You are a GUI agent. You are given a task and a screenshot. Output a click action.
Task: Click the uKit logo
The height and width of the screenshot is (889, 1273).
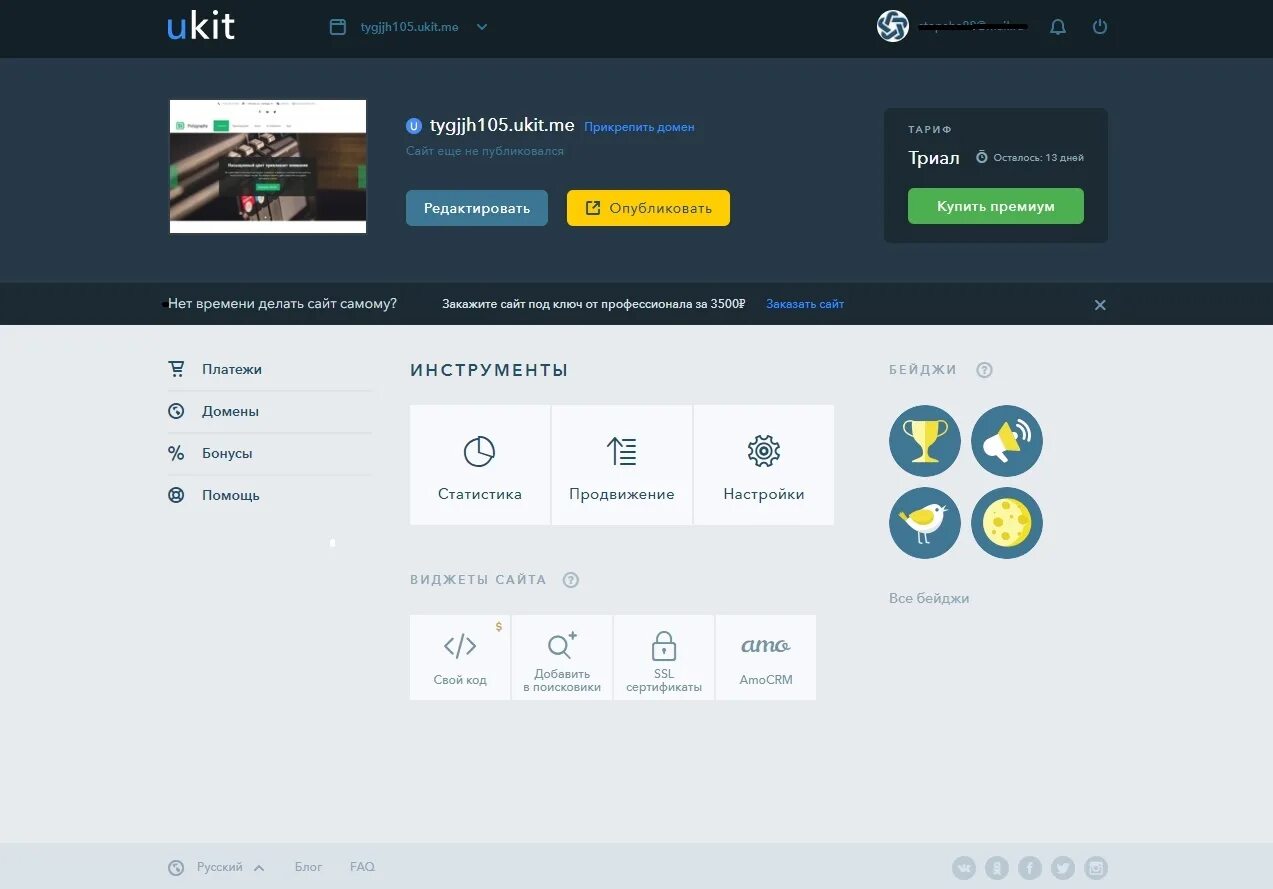click(x=201, y=26)
